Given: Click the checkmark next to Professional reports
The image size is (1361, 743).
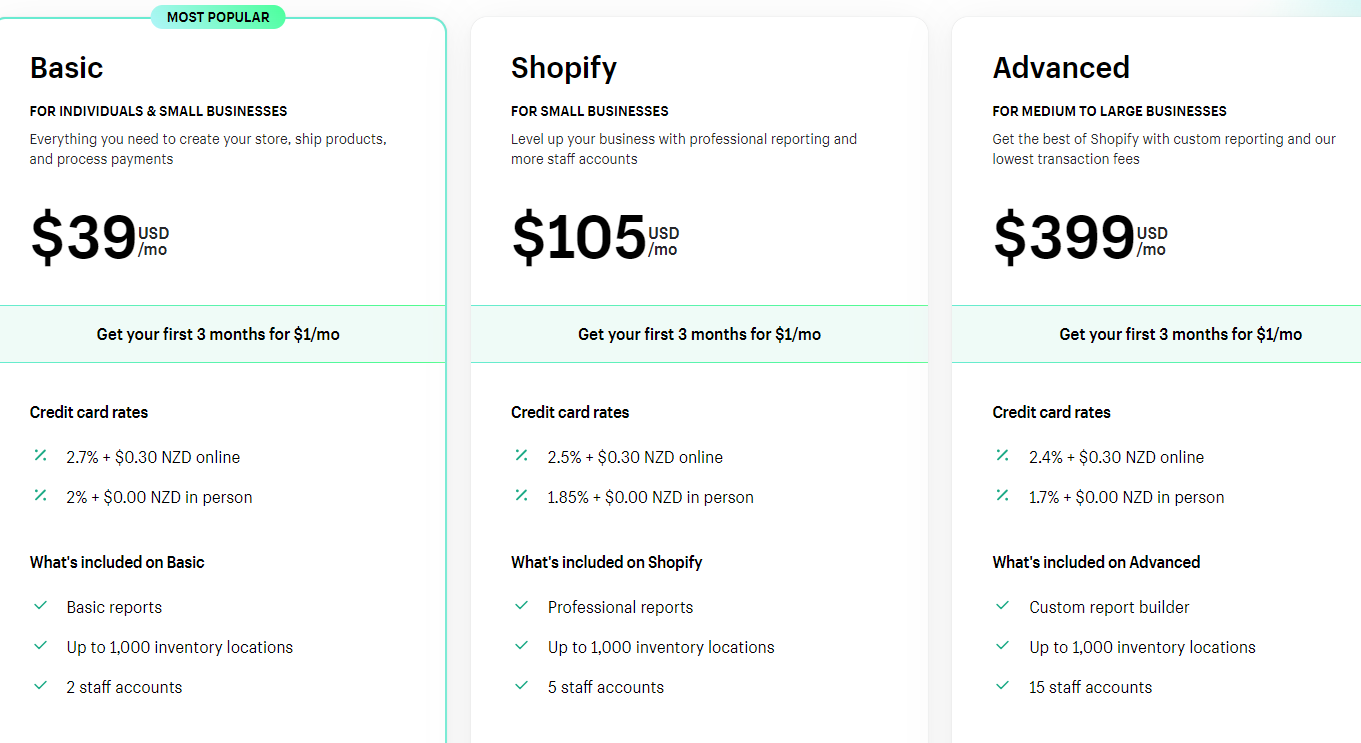Looking at the screenshot, I should tap(521, 606).
